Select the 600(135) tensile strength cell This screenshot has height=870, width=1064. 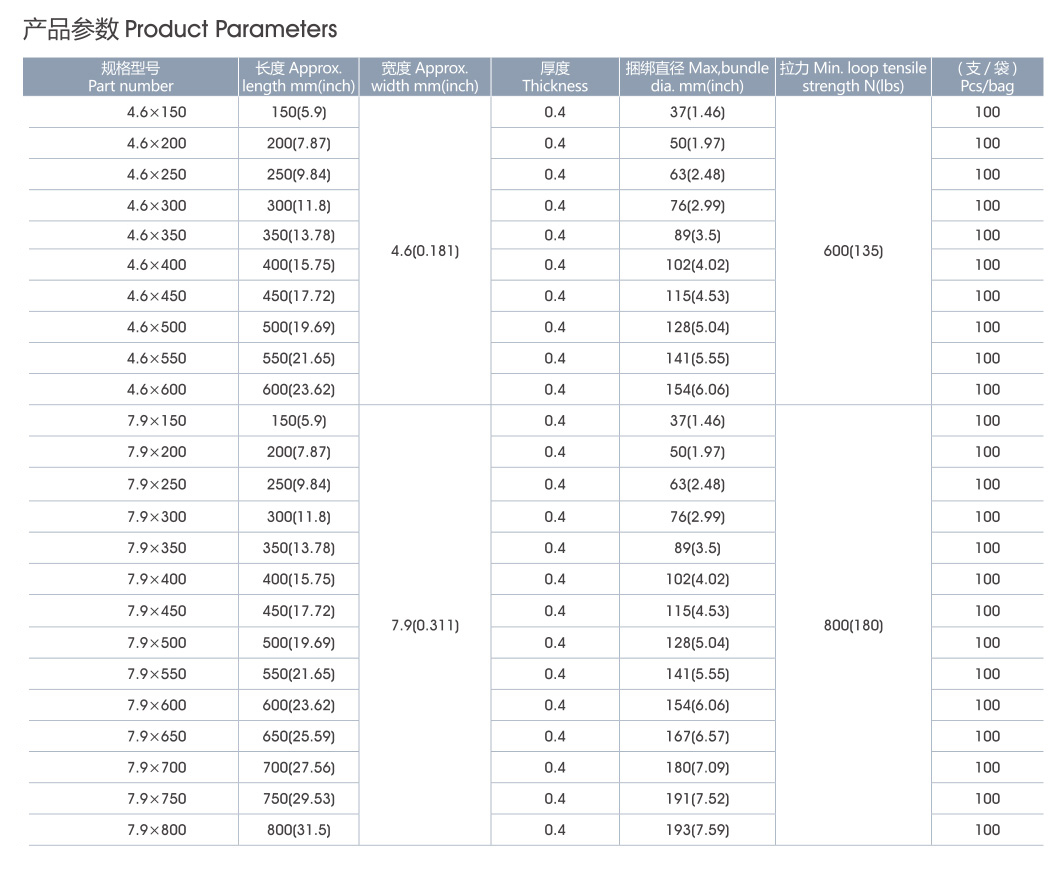coord(853,251)
